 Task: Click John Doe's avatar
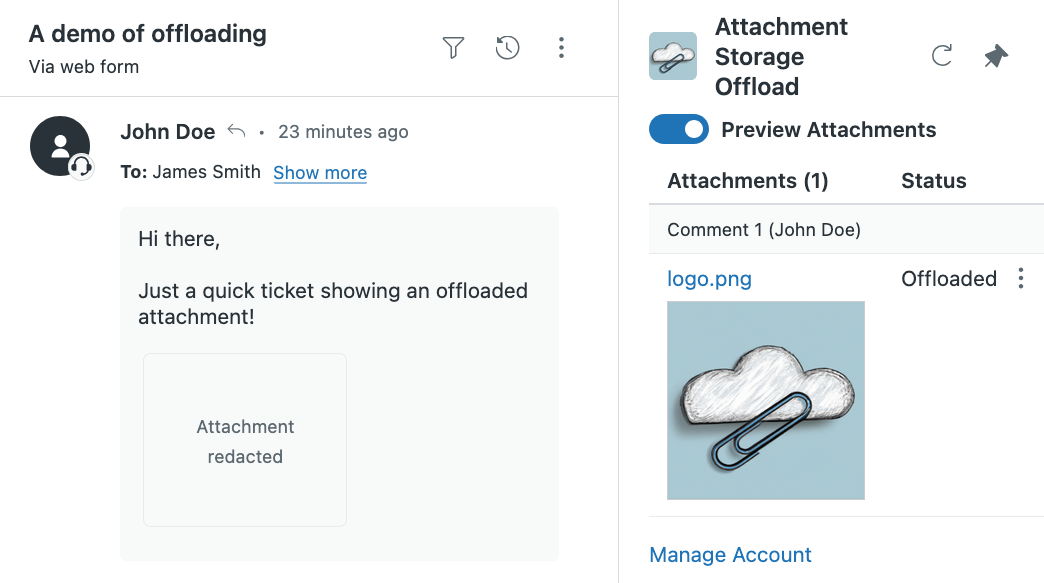pyautogui.click(x=60, y=146)
